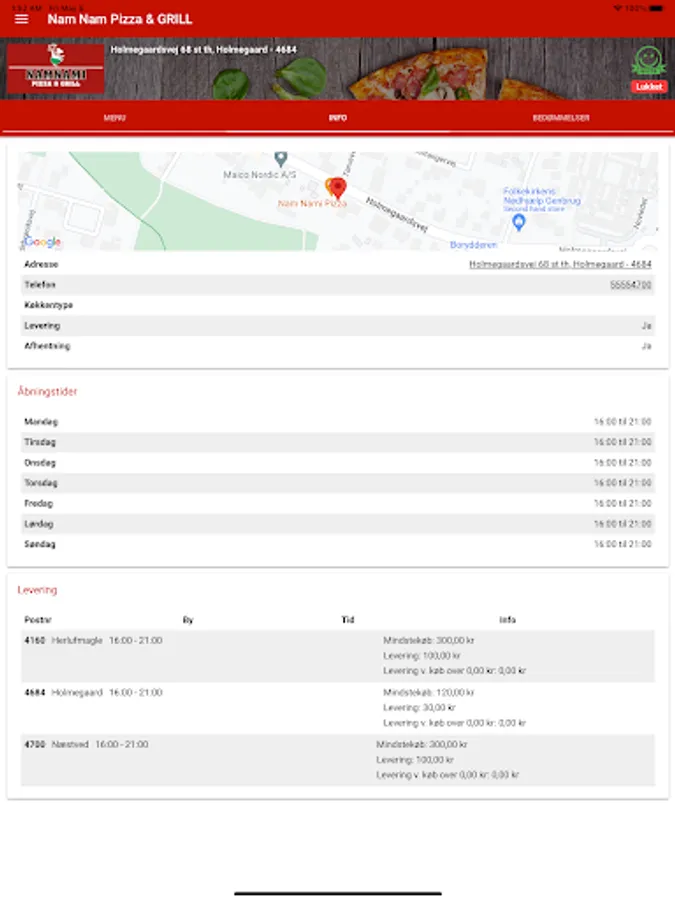The height and width of the screenshot is (900, 675).
Task: Click the Afhentning info row
Action: tap(338, 346)
